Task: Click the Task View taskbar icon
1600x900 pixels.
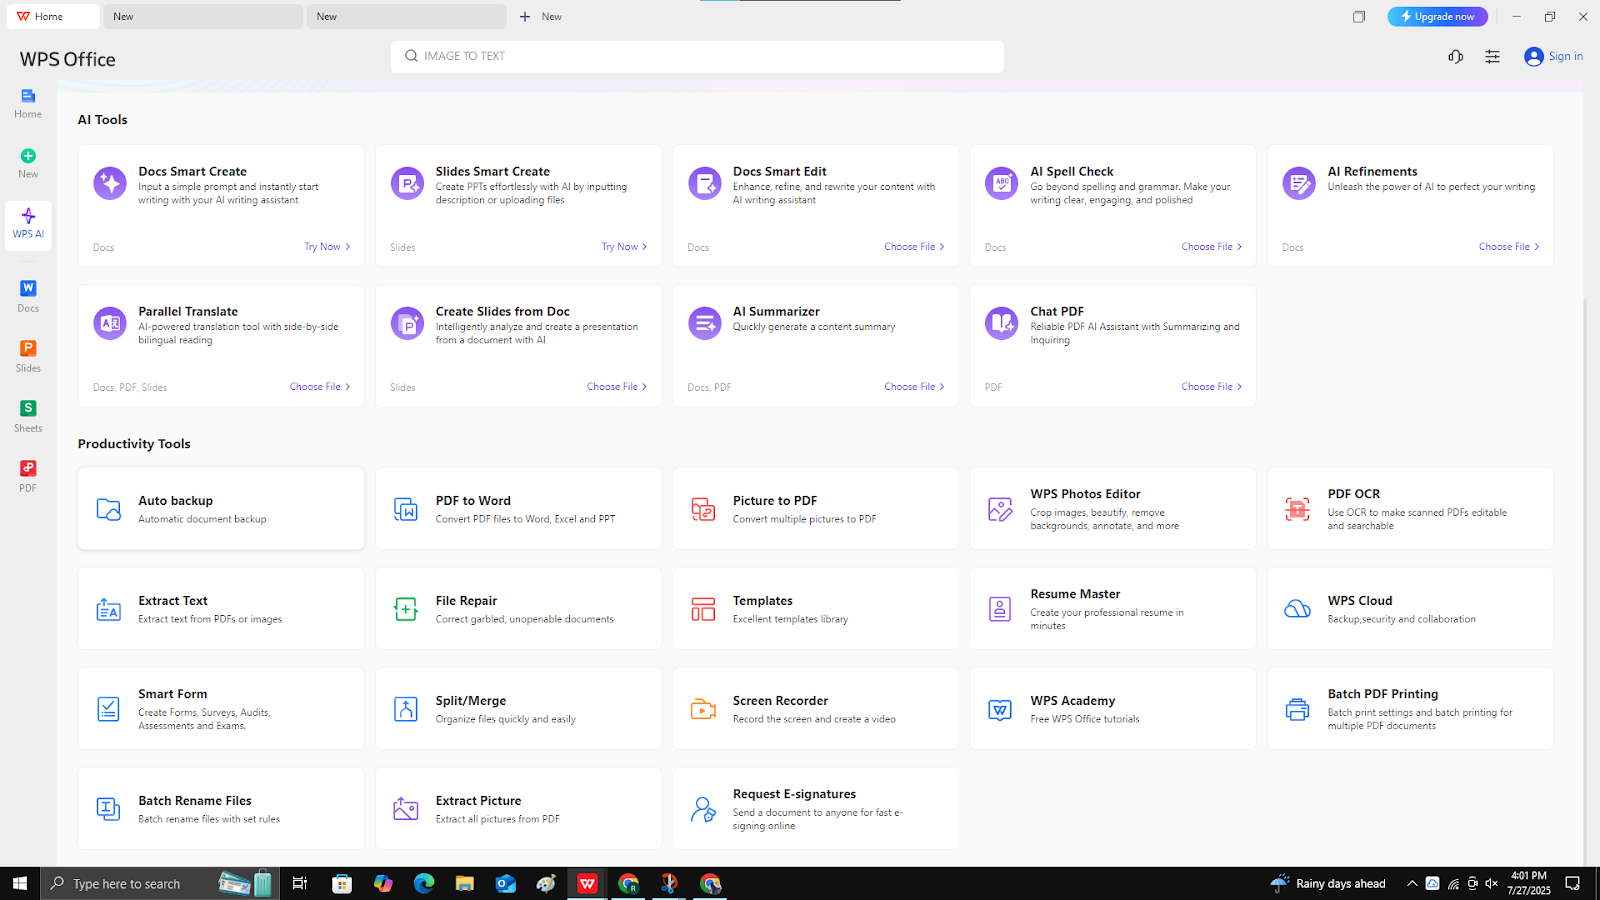Action: (x=299, y=883)
